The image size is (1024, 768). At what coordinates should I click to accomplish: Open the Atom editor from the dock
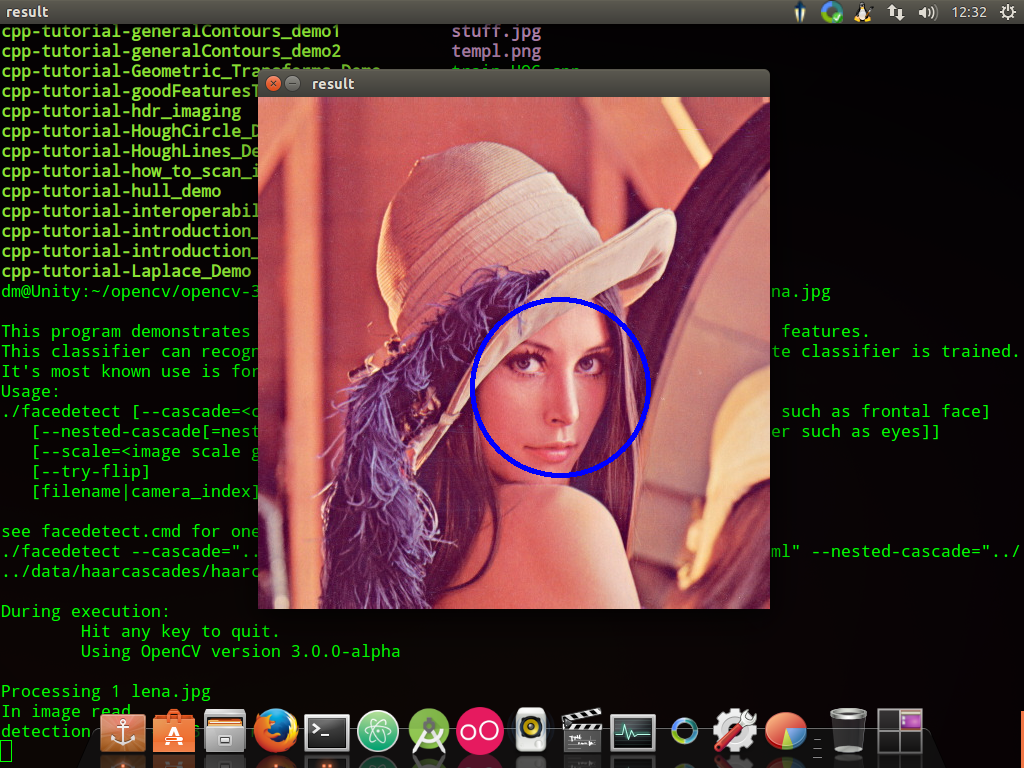[x=377, y=731]
